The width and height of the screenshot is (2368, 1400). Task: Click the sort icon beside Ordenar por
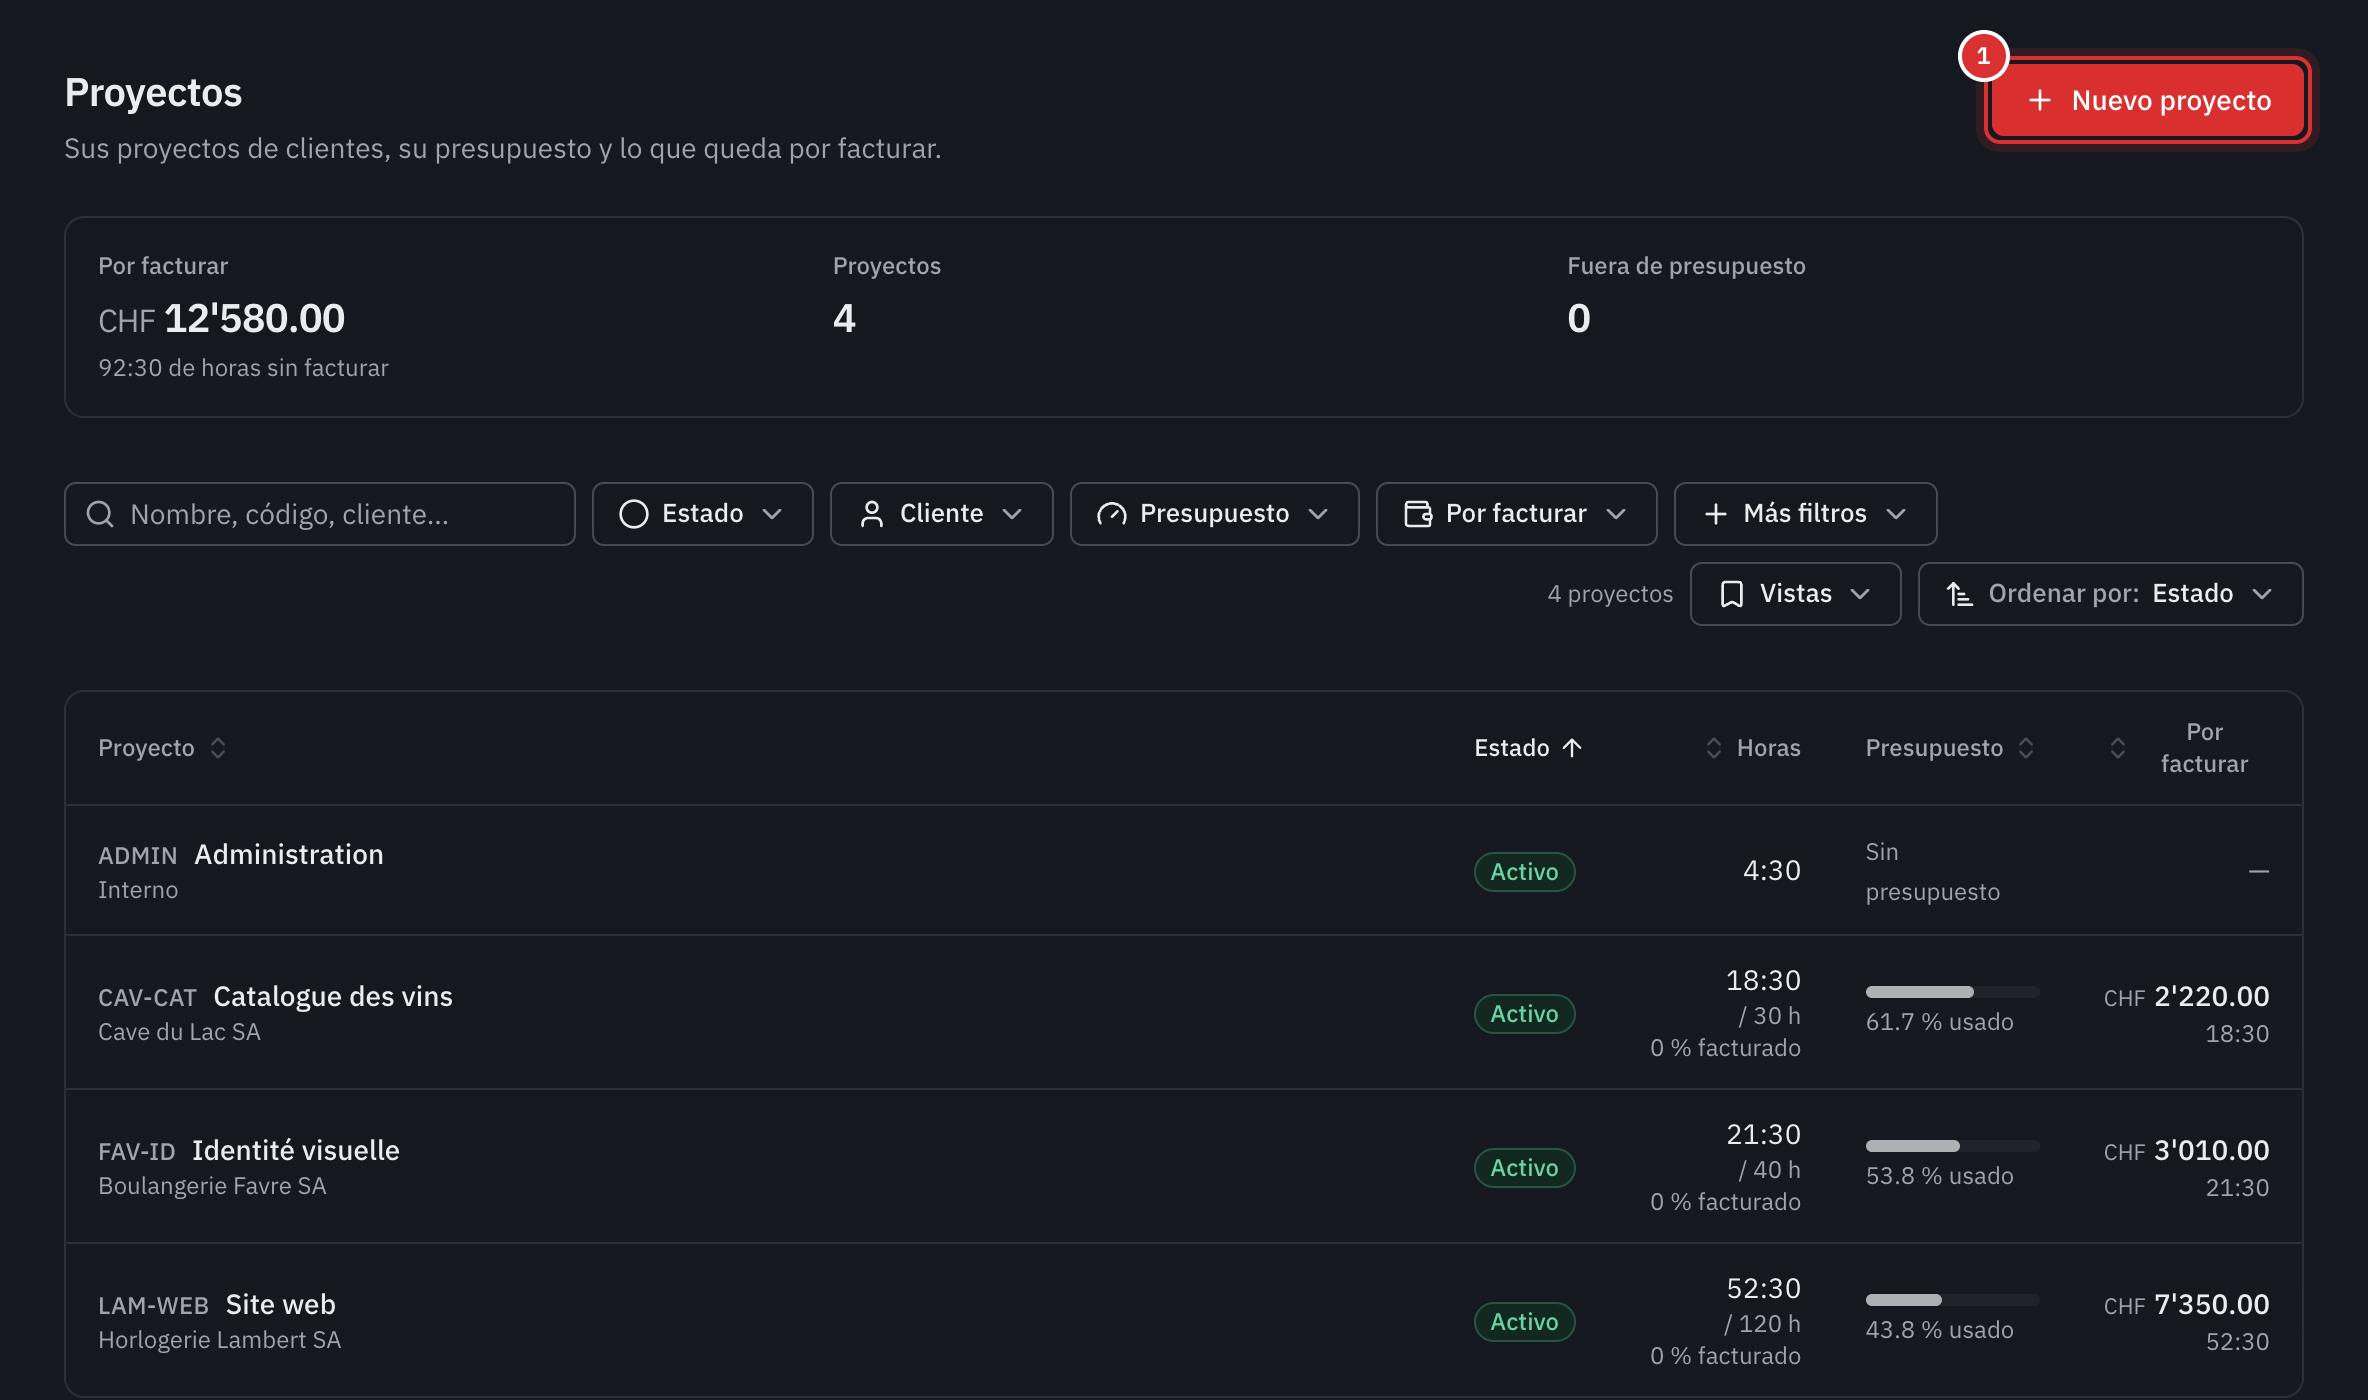[x=1959, y=594]
